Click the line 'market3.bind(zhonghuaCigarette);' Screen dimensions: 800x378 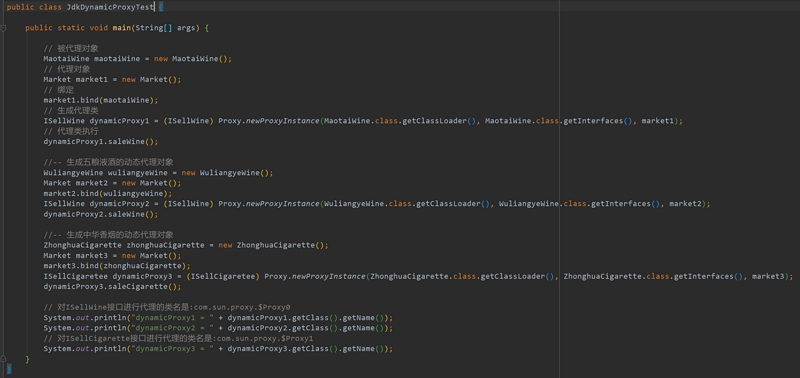[117, 266]
